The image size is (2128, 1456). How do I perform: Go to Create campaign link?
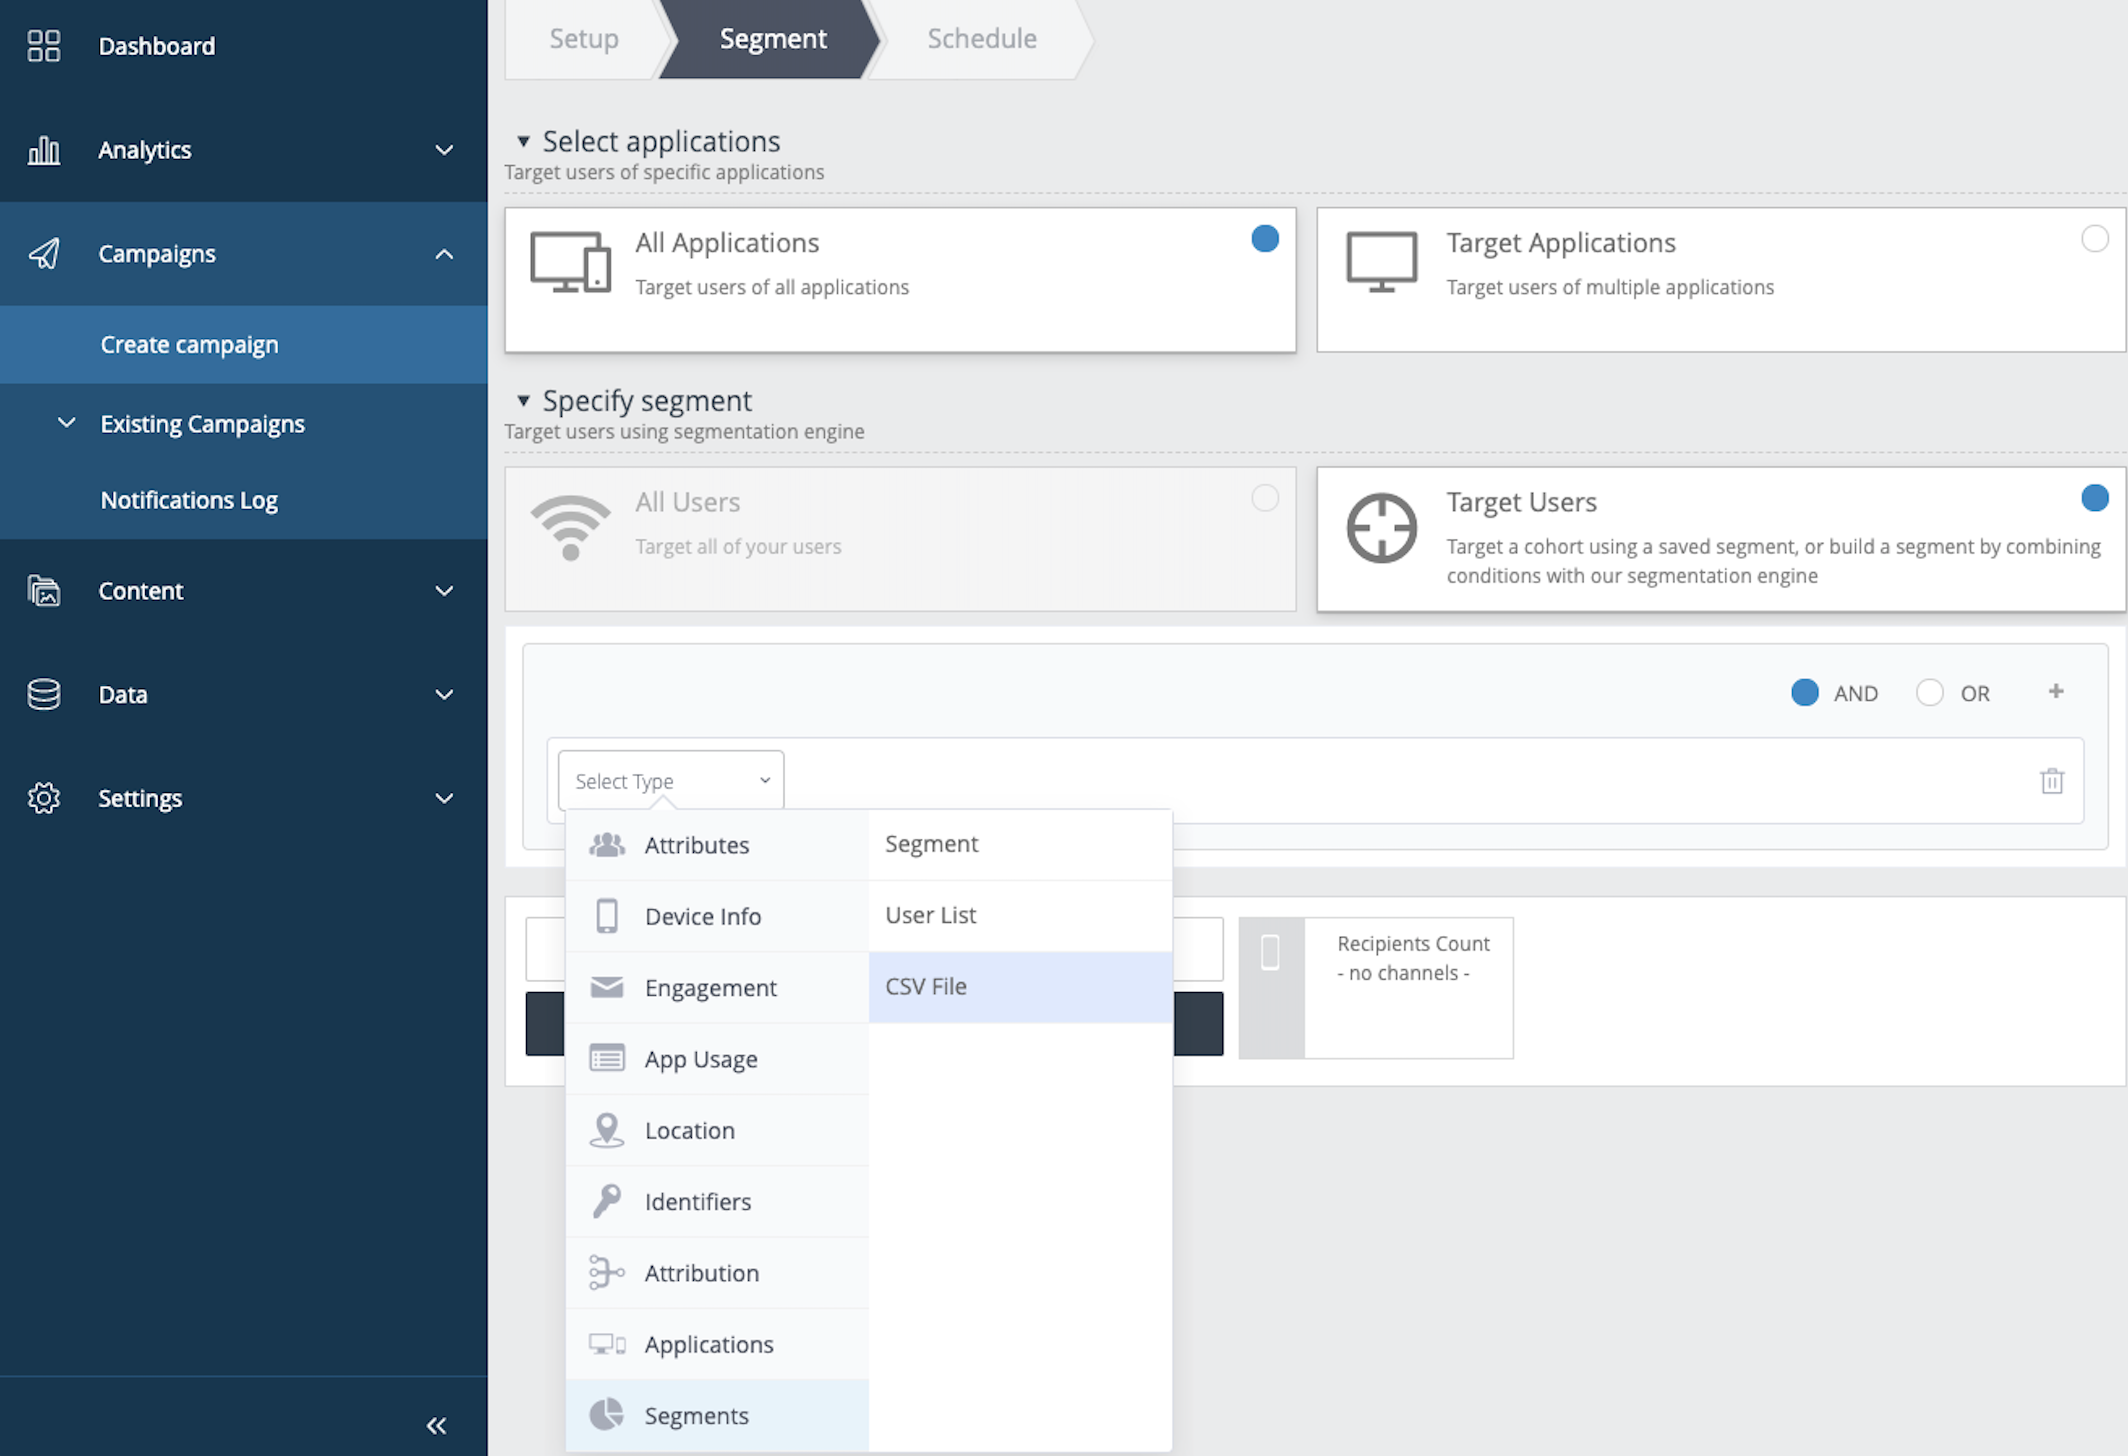(x=189, y=345)
